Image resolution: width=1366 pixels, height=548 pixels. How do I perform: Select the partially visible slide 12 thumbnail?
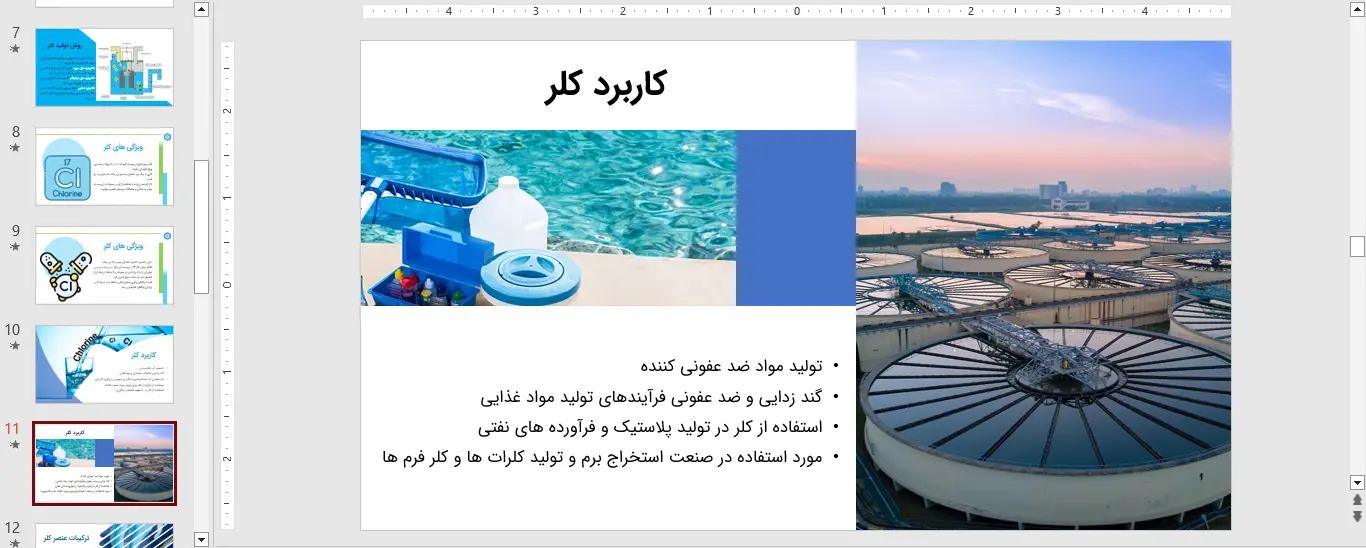pyautogui.click(x=105, y=535)
